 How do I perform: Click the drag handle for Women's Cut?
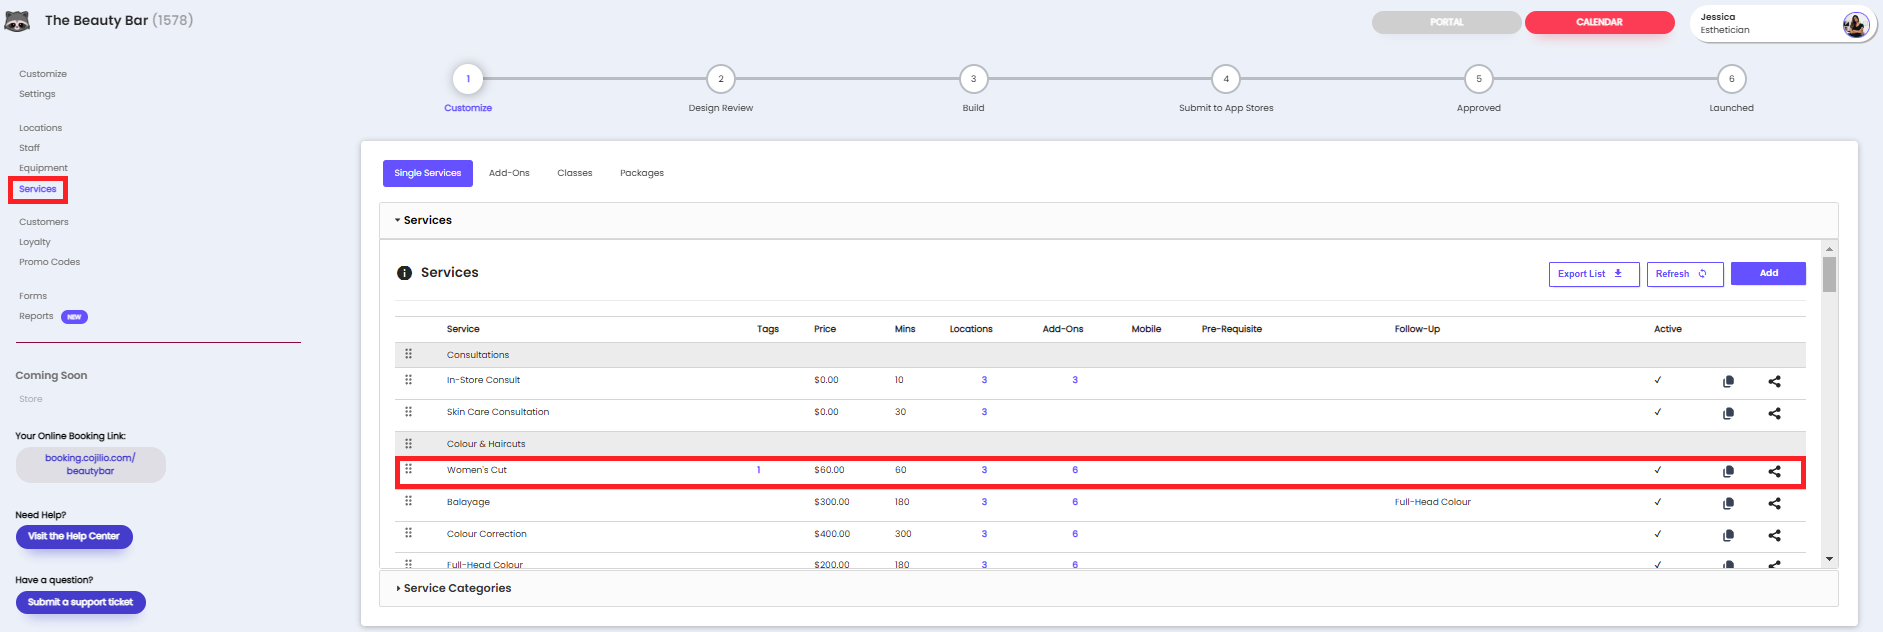408,469
